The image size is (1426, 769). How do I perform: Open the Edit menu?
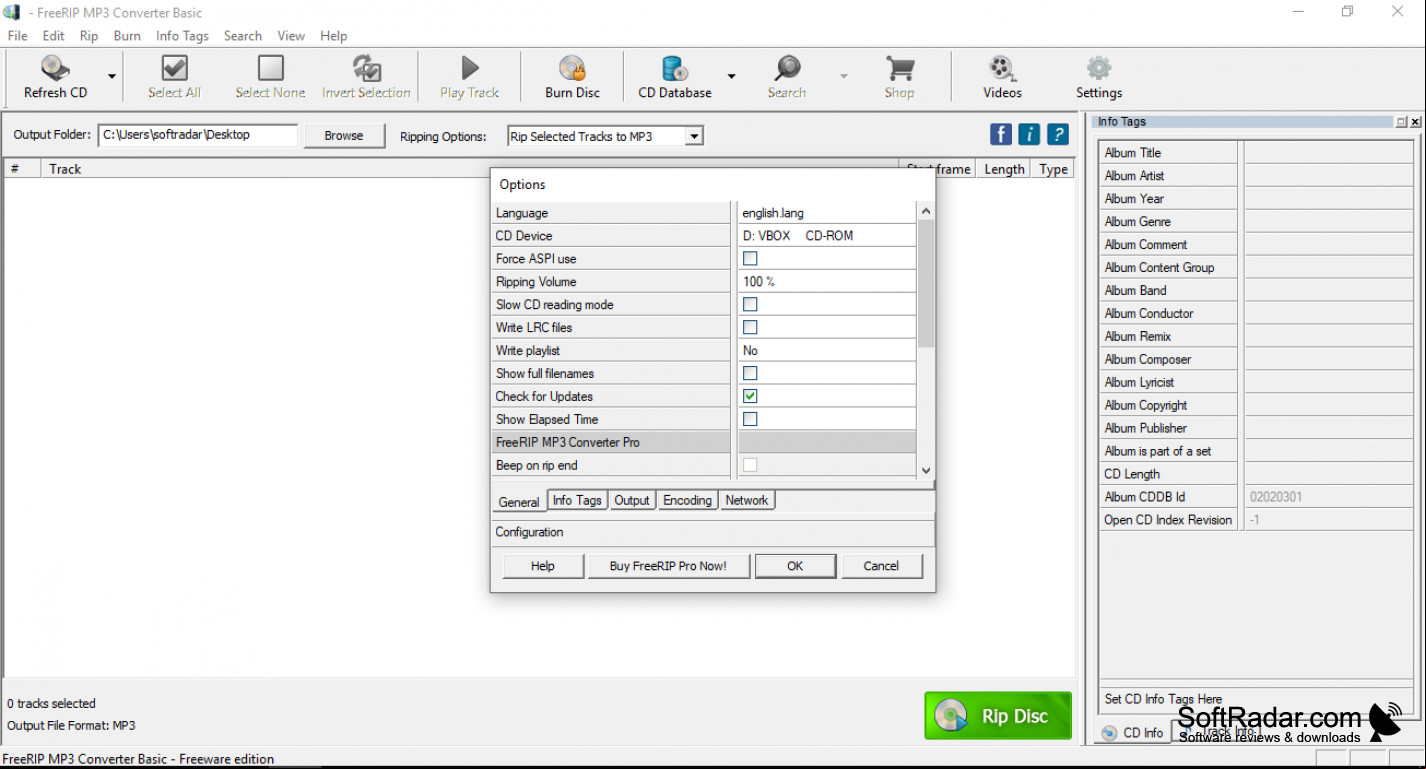tap(53, 35)
